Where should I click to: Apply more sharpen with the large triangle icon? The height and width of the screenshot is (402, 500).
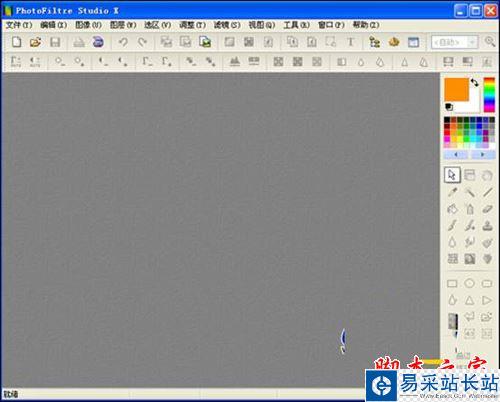[424, 62]
